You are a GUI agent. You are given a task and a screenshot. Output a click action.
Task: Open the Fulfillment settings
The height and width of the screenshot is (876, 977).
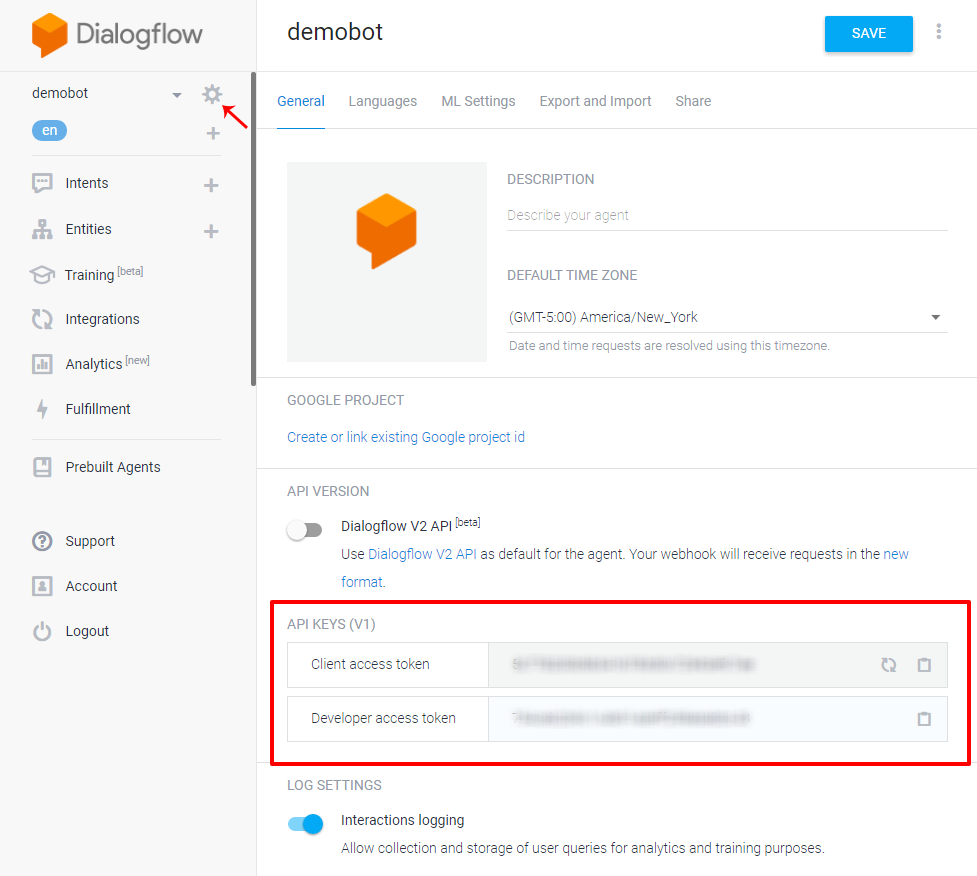click(97, 408)
